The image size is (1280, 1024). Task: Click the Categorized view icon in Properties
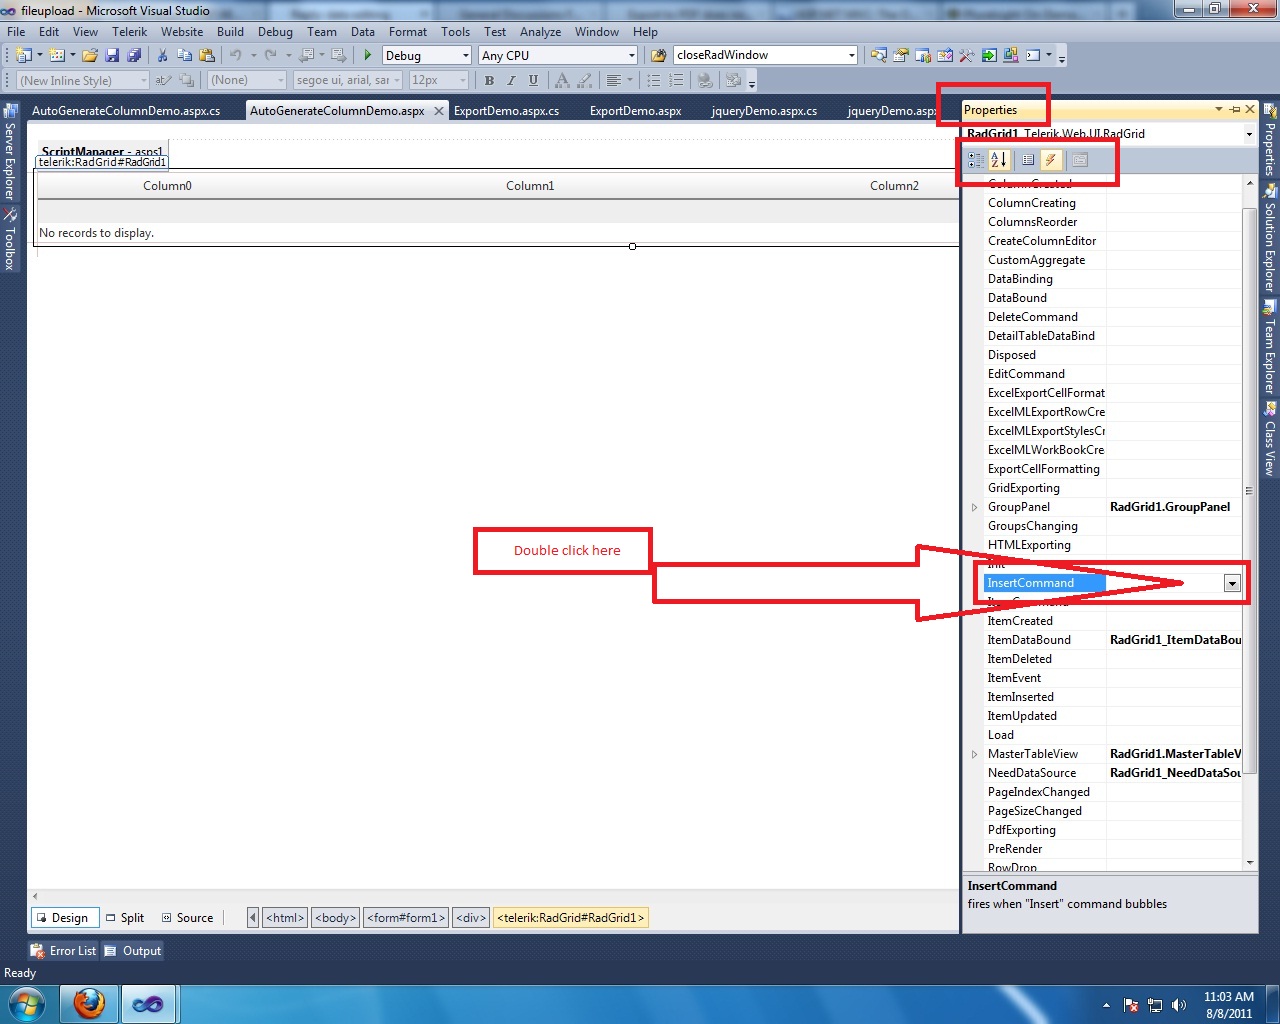[x=975, y=159]
